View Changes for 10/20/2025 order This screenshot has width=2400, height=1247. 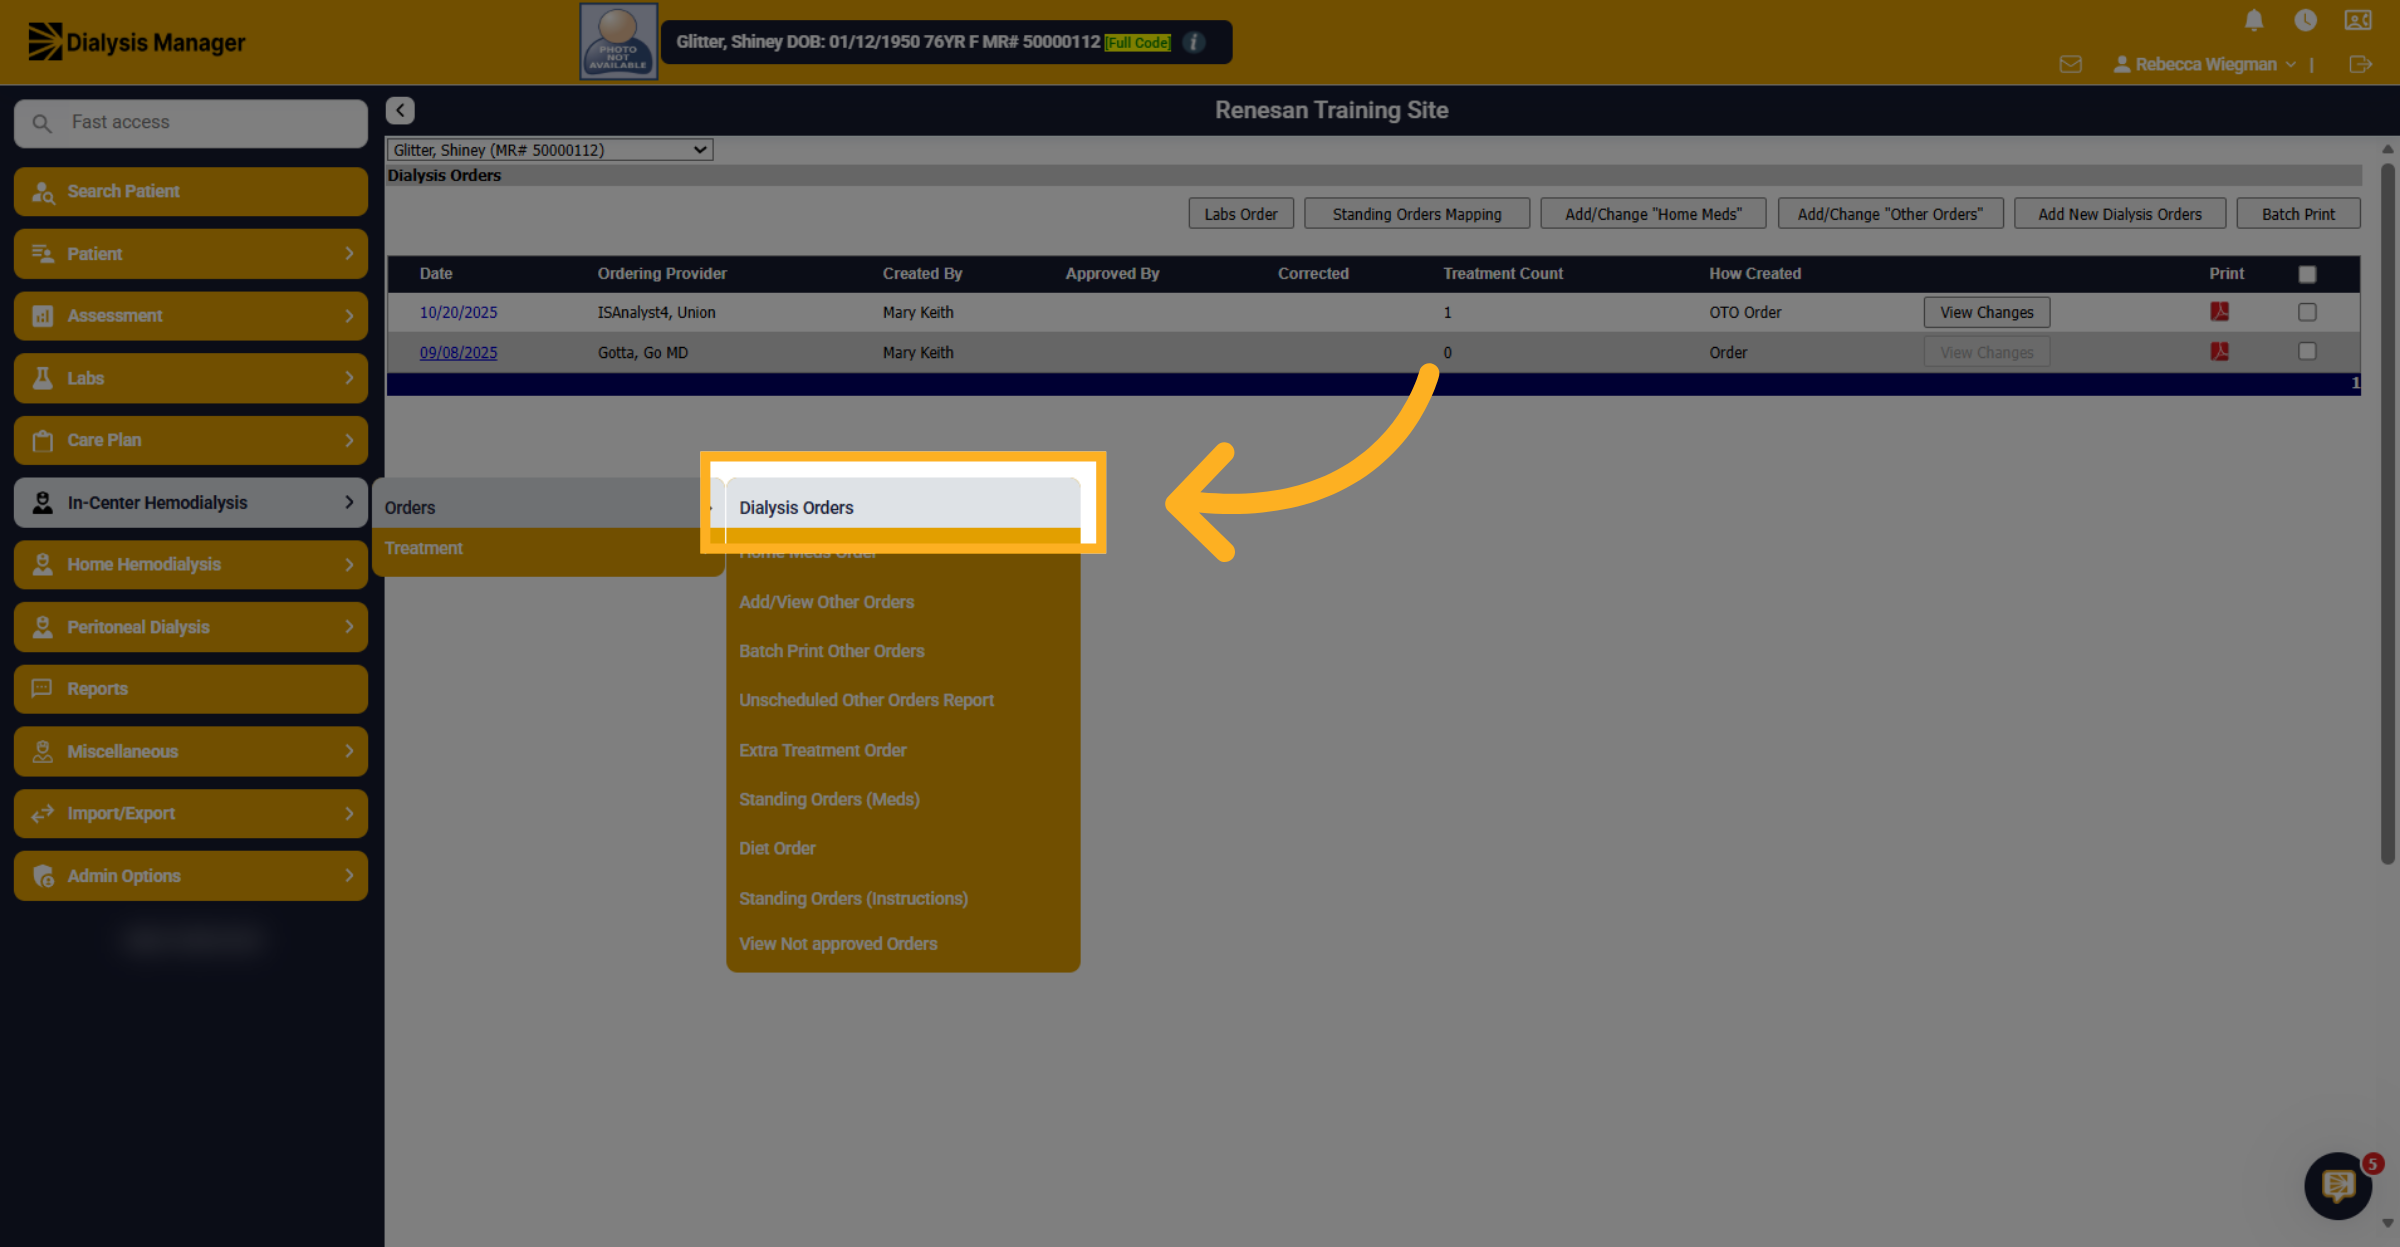pos(1986,312)
